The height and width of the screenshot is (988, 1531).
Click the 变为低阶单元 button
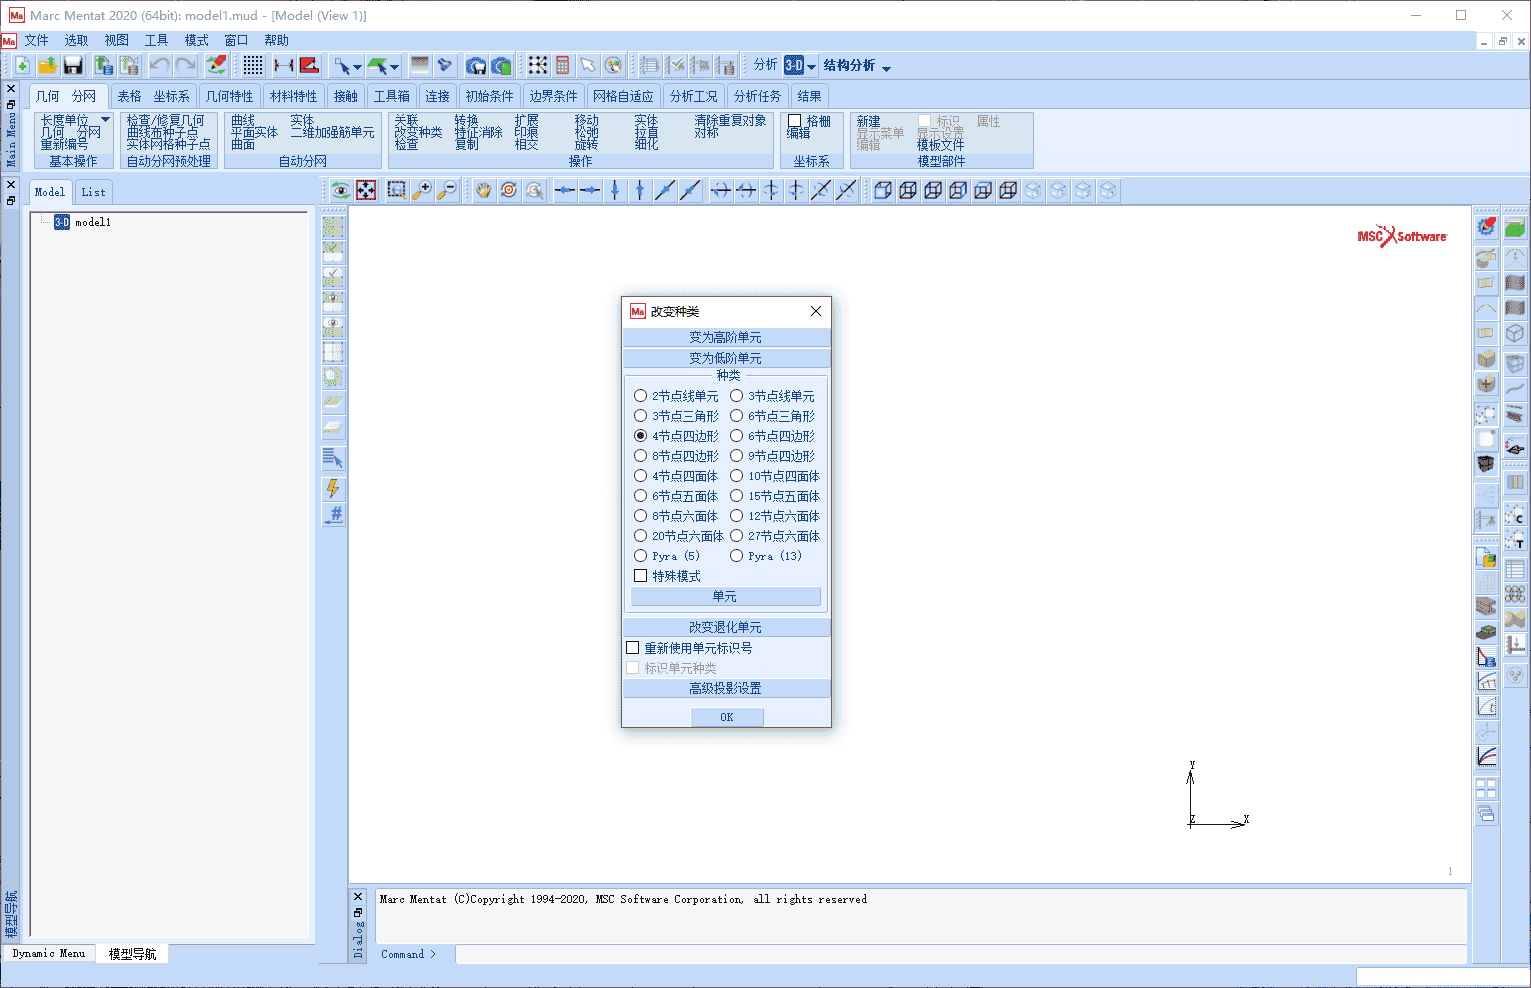(x=726, y=358)
